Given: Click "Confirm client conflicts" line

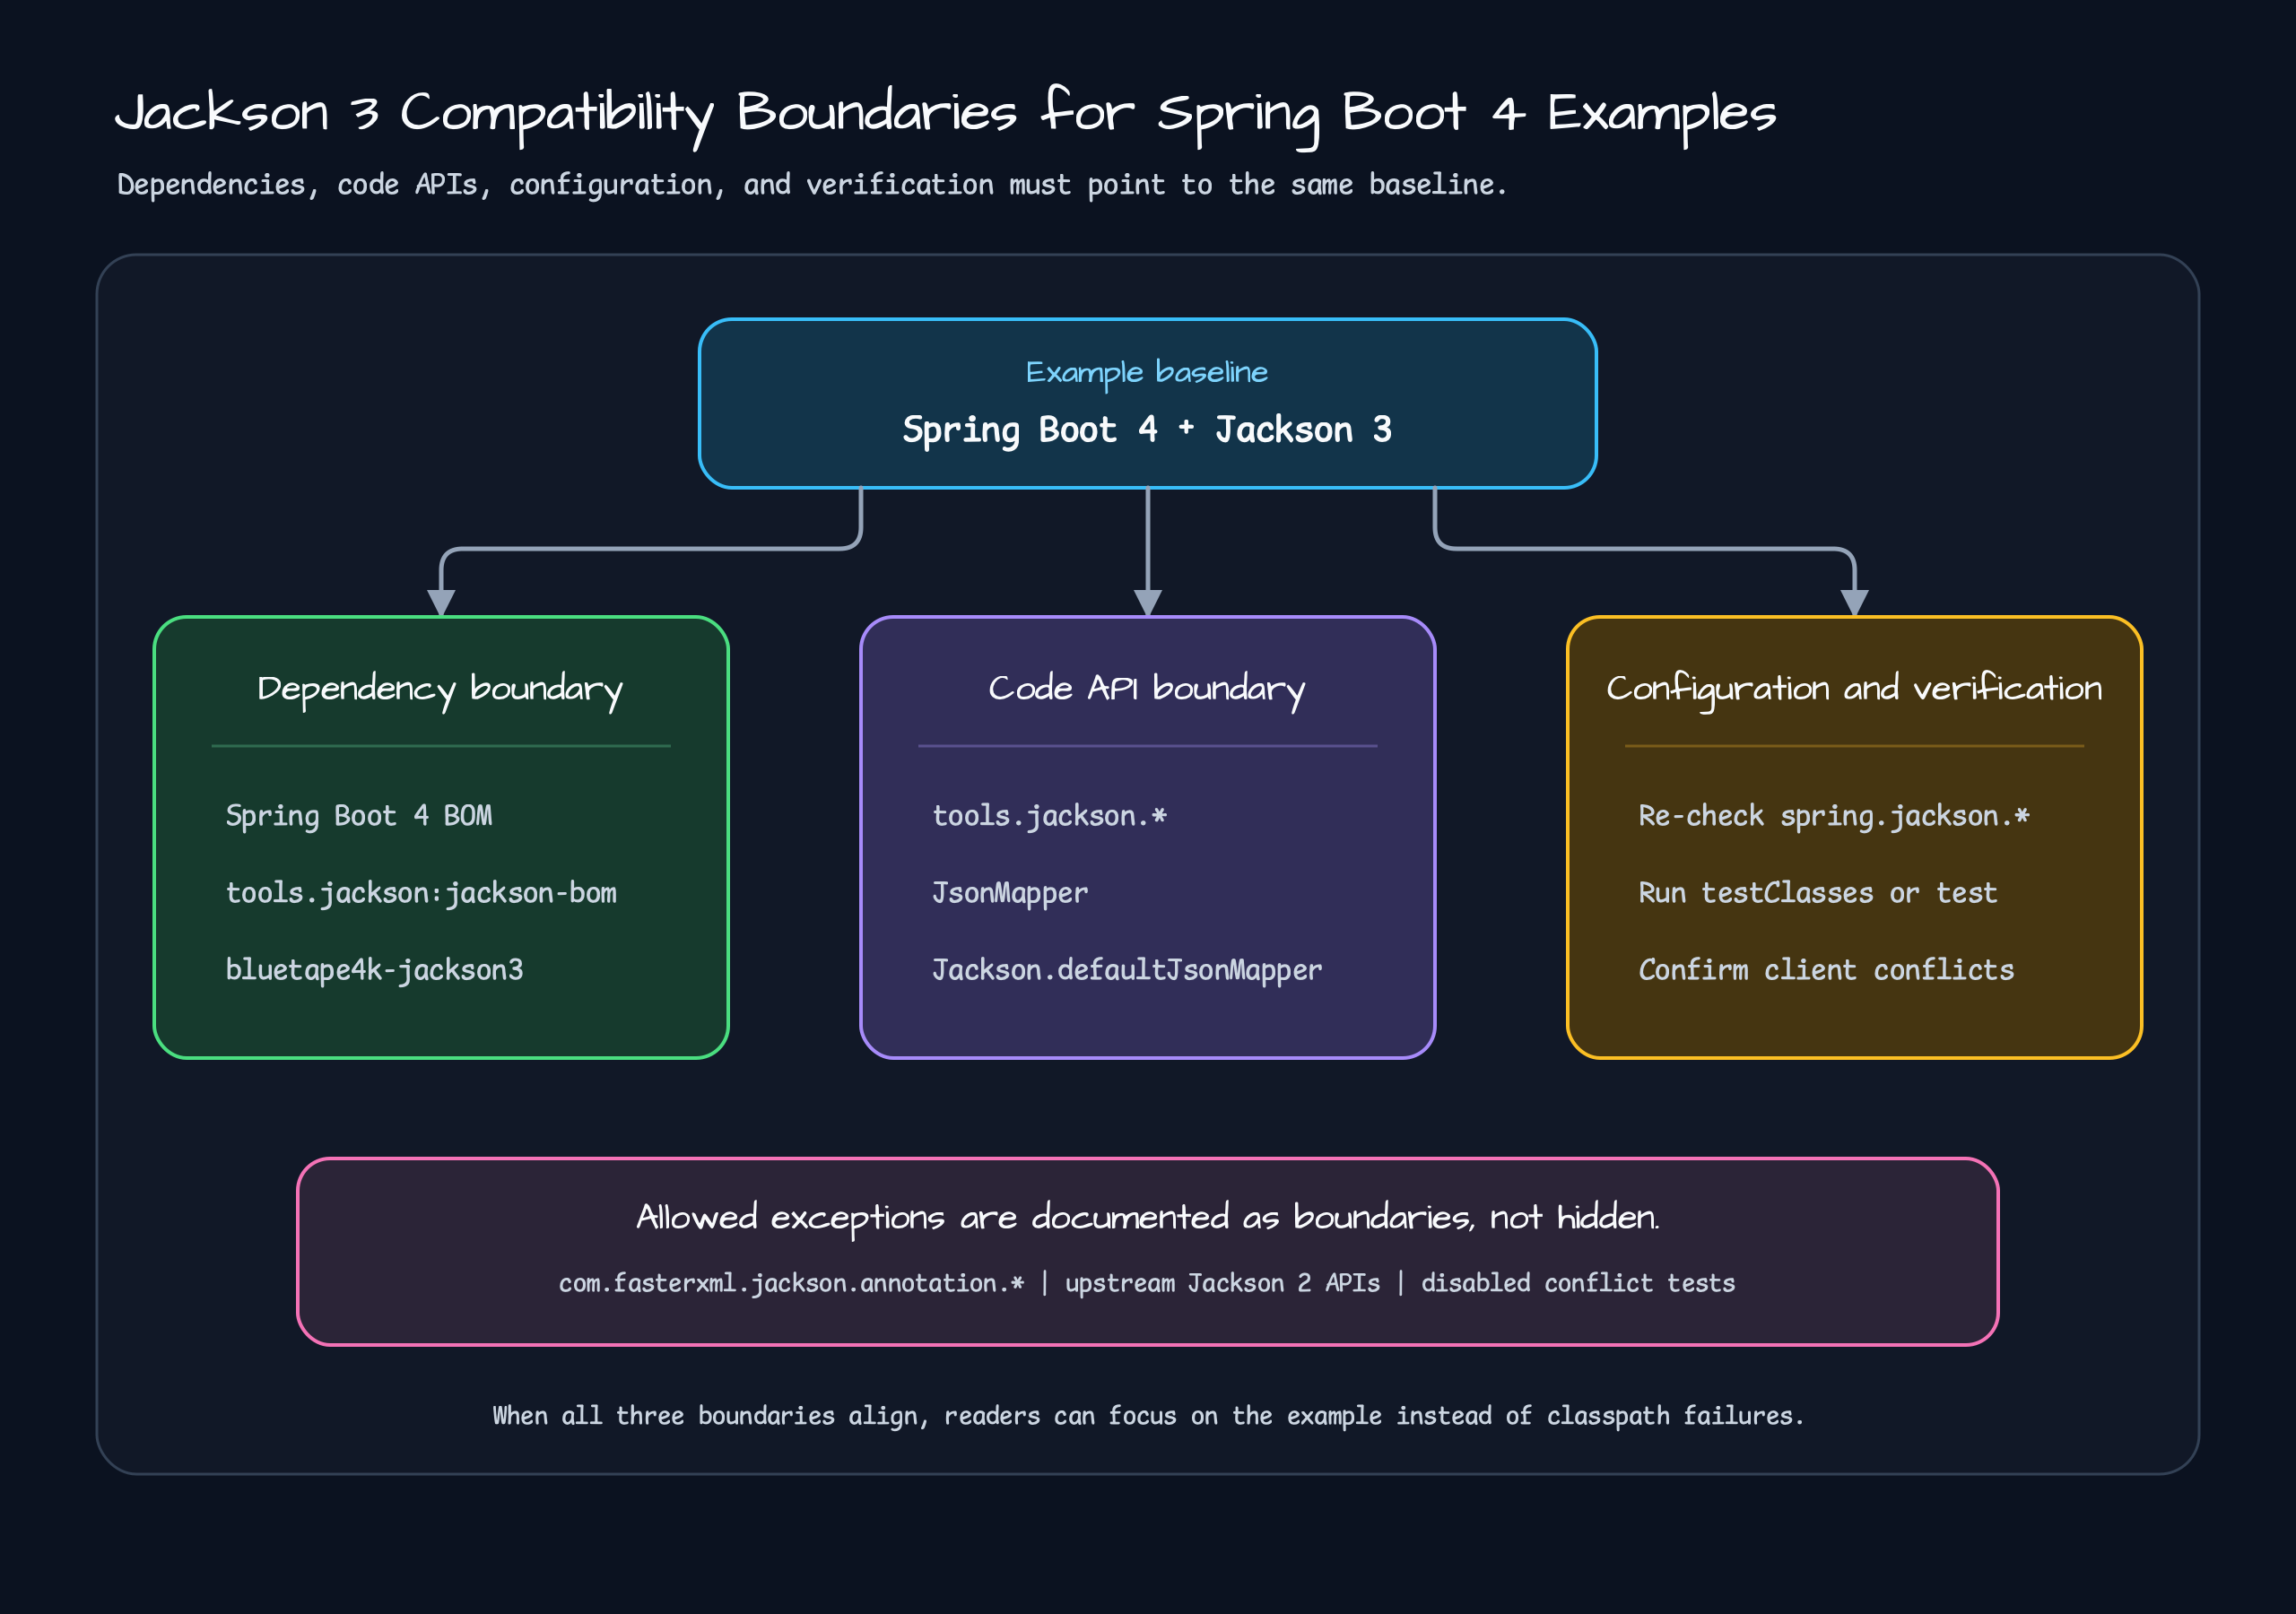Looking at the screenshot, I should tap(1826, 970).
